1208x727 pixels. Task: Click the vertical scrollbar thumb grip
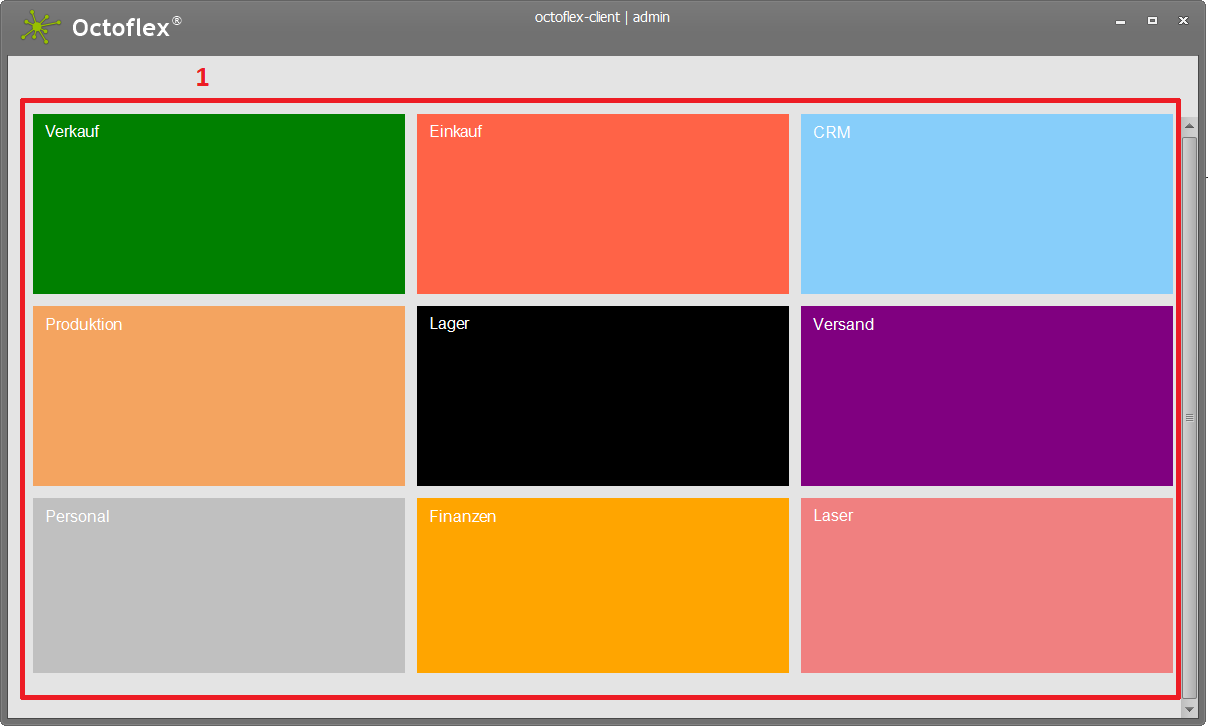point(1189,418)
